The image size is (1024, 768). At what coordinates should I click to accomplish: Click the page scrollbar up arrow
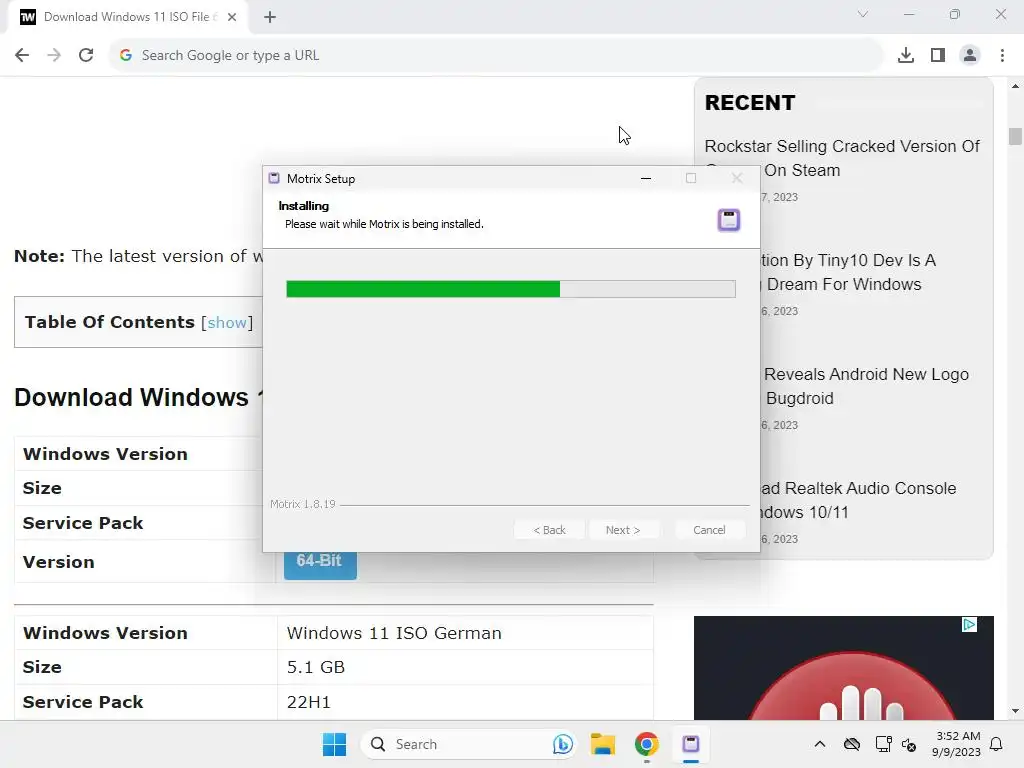click(x=1015, y=86)
